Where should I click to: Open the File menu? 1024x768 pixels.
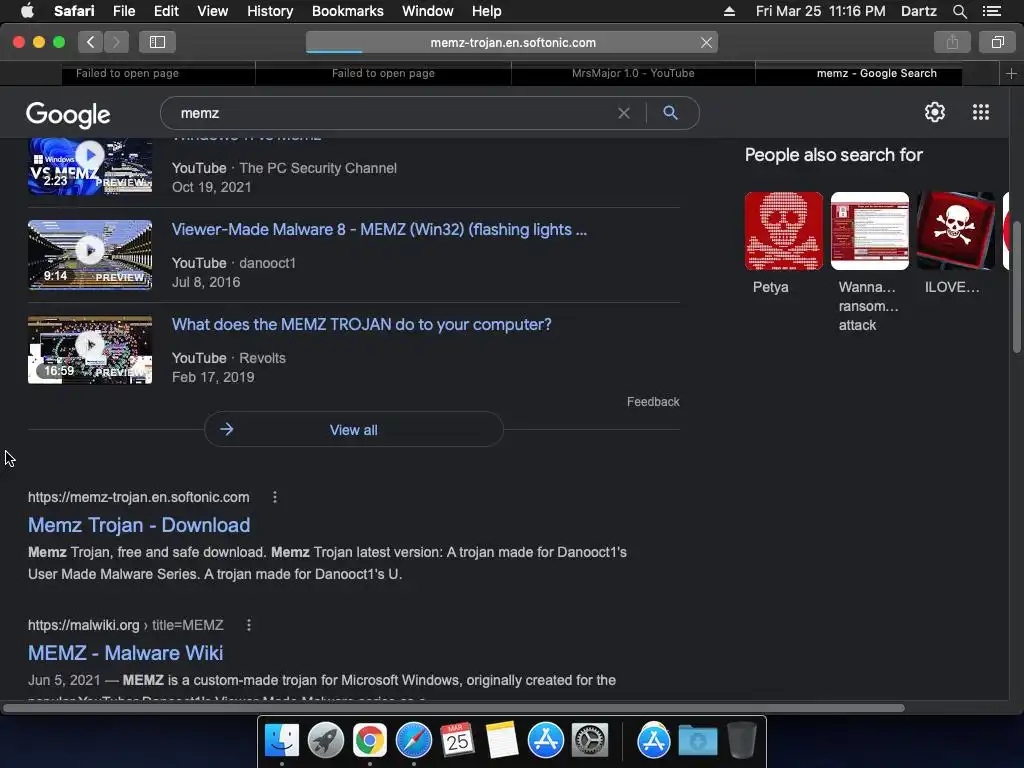[x=123, y=11]
